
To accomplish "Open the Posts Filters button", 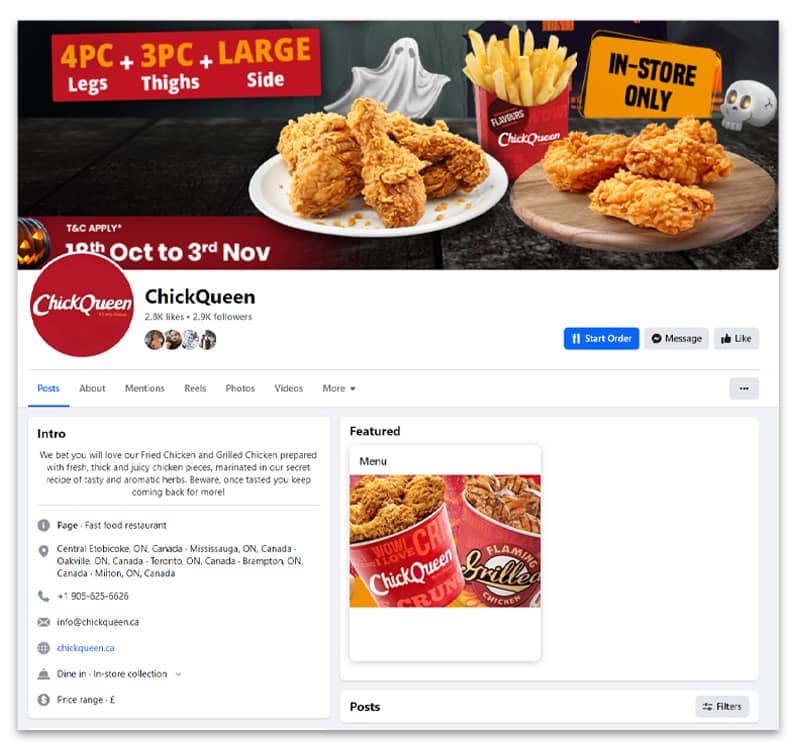I will [x=722, y=706].
